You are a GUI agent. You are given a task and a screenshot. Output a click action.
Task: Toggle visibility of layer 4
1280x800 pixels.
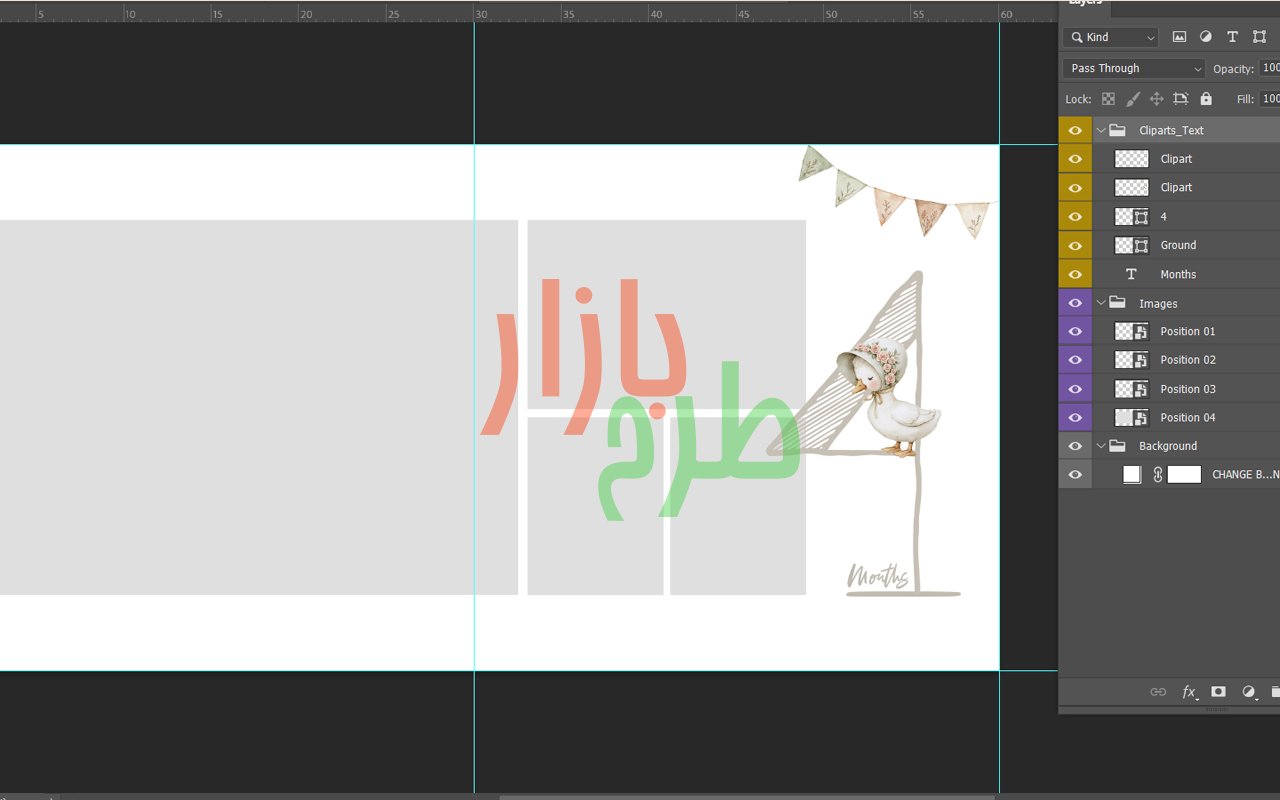click(1075, 217)
